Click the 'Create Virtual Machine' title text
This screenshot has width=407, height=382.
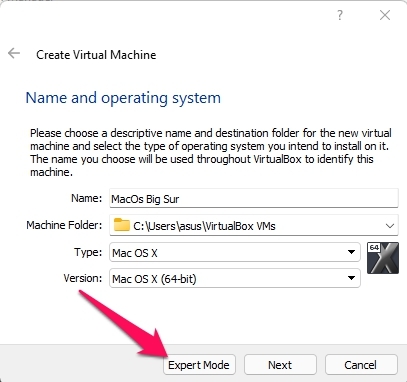[x=96, y=55]
